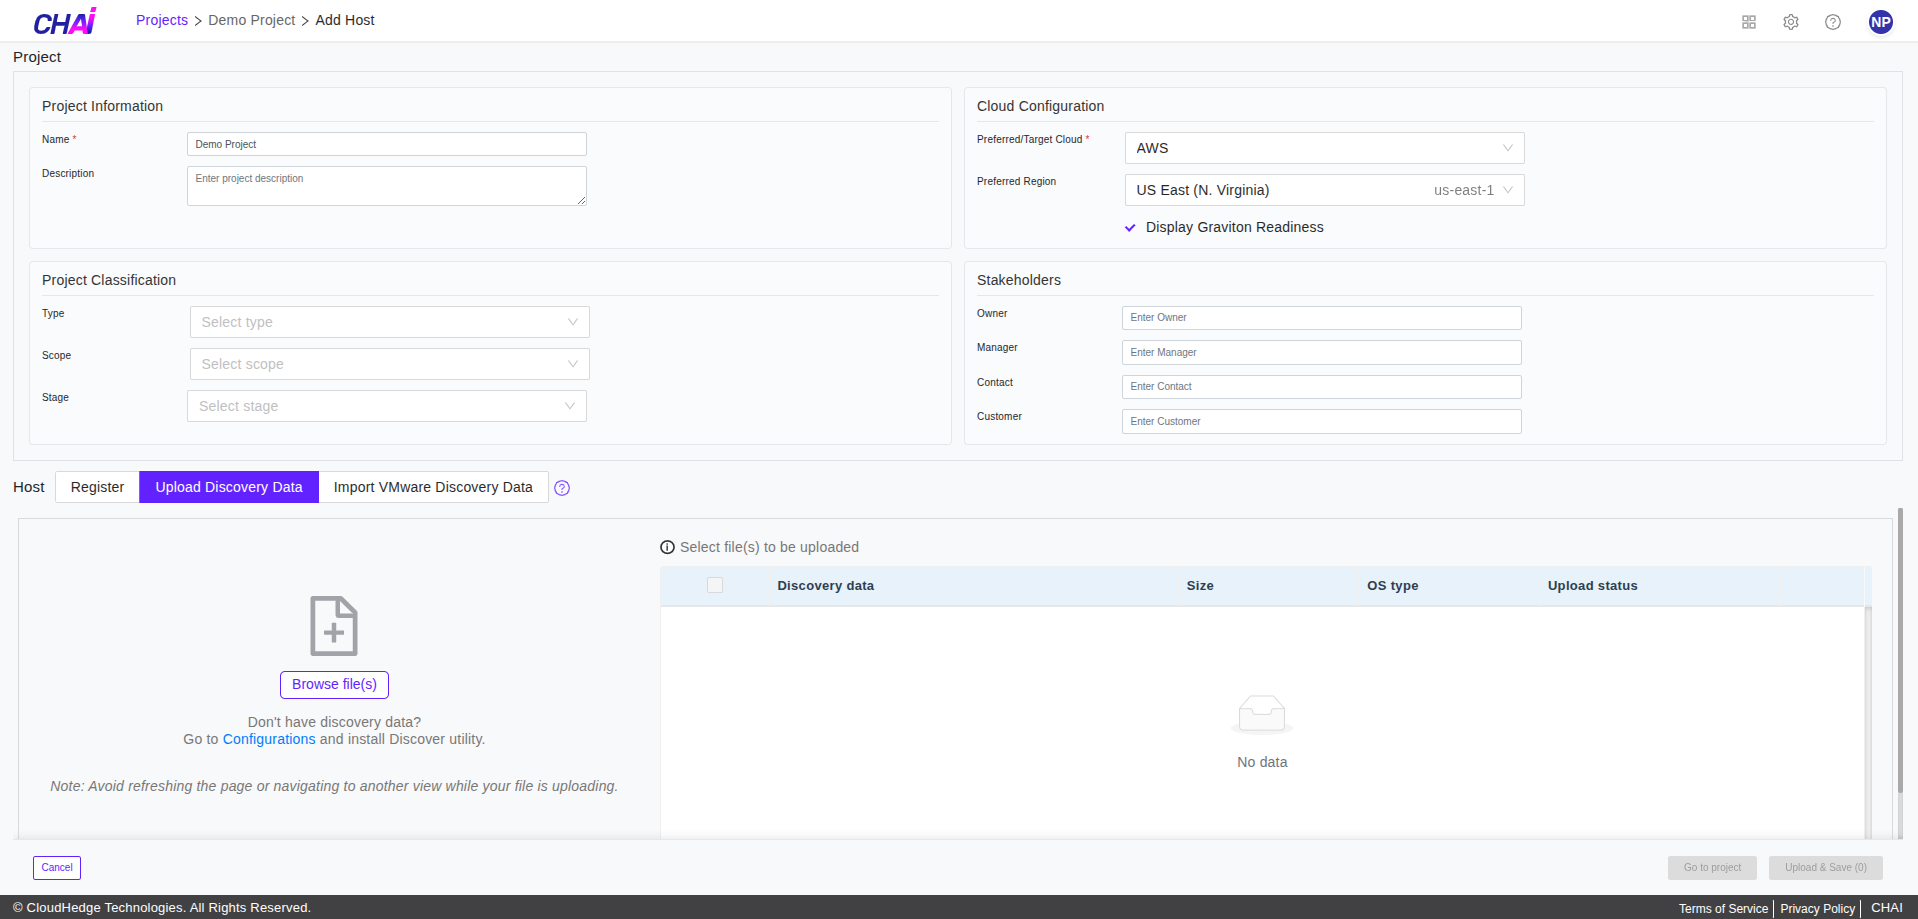This screenshot has height=919, width=1918.
Task: Open Demo Project breadcrumb
Action: coord(251,20)
